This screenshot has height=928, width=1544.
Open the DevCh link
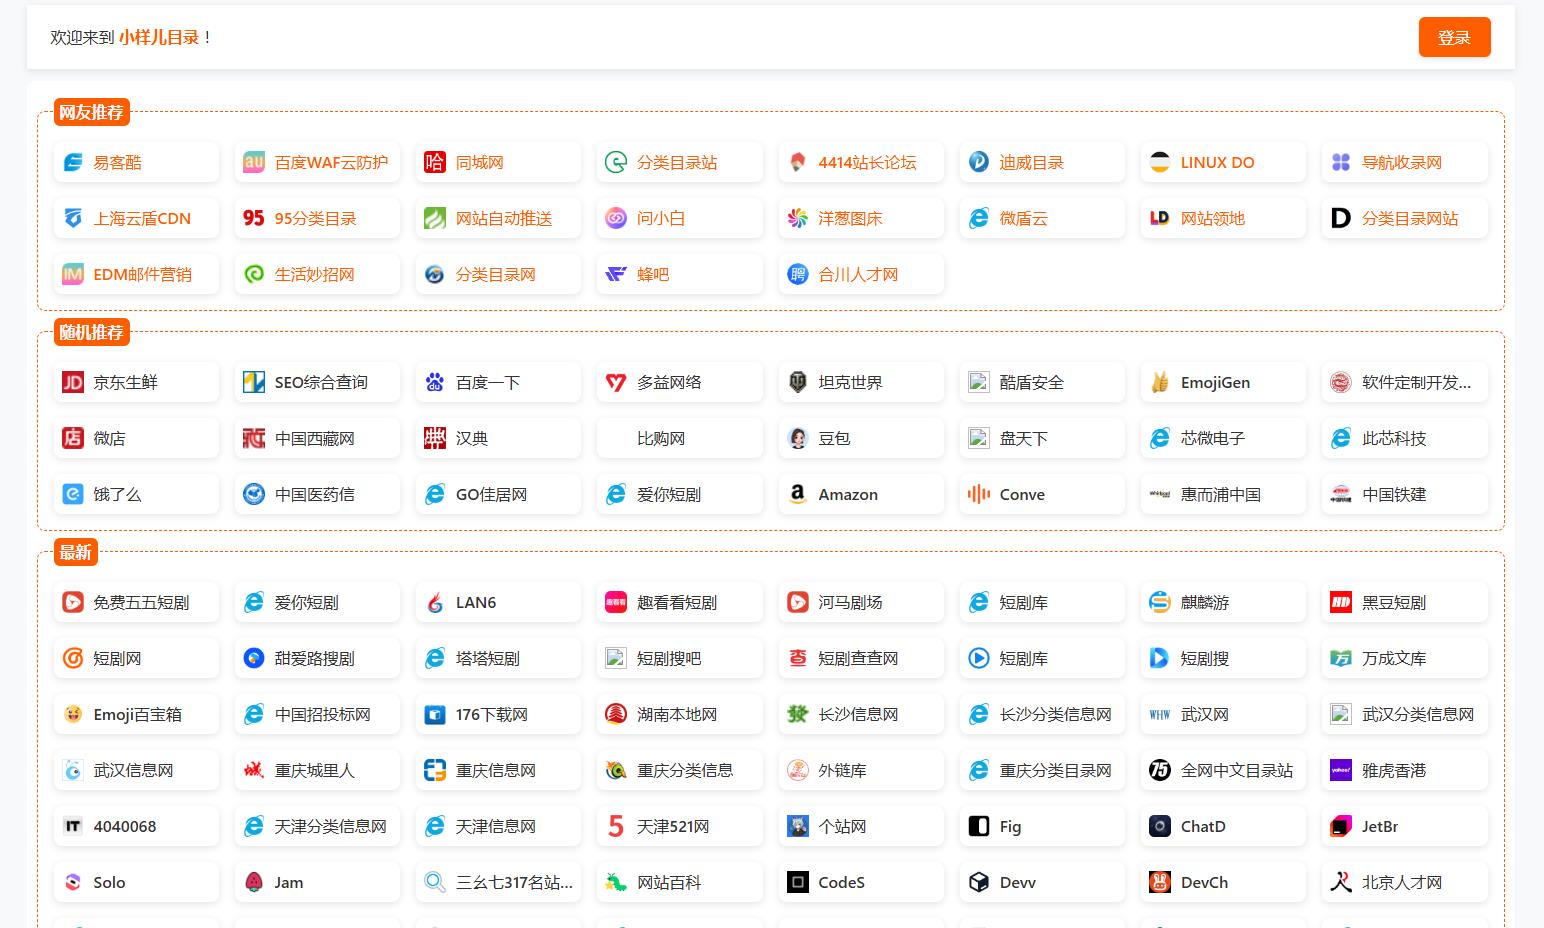(1204, 882)
